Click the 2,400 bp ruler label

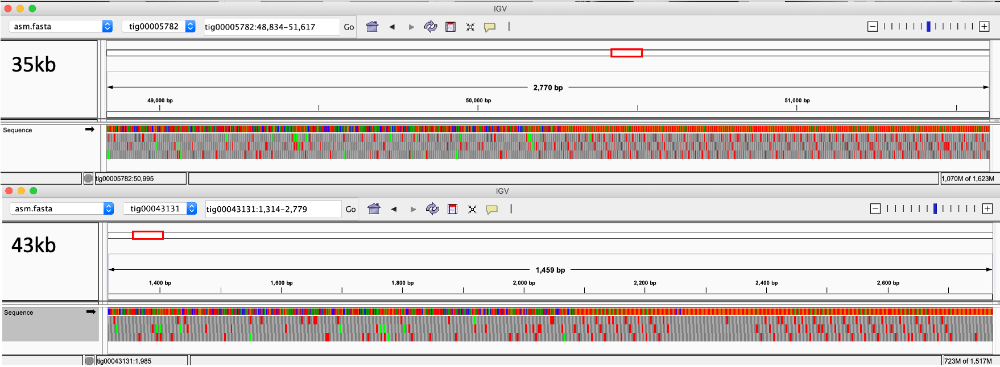coord(767,282)
